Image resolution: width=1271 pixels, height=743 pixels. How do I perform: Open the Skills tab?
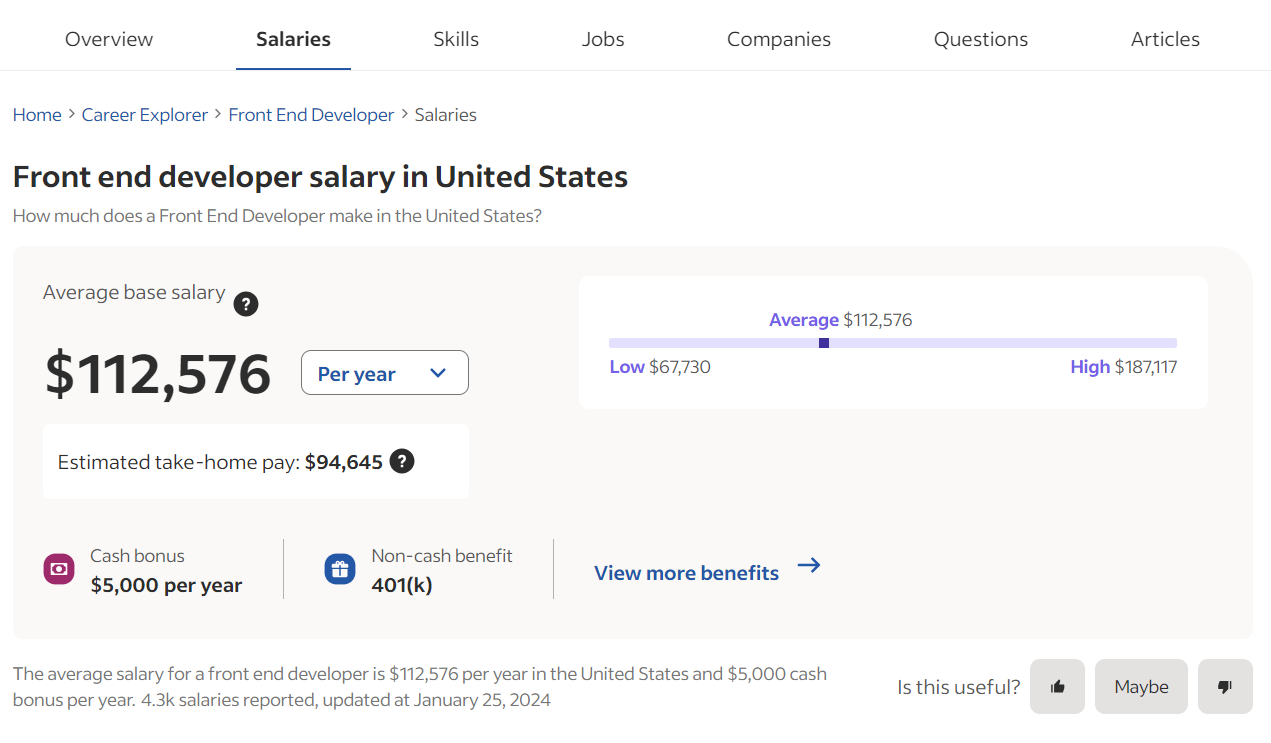[x=456, y=39]
